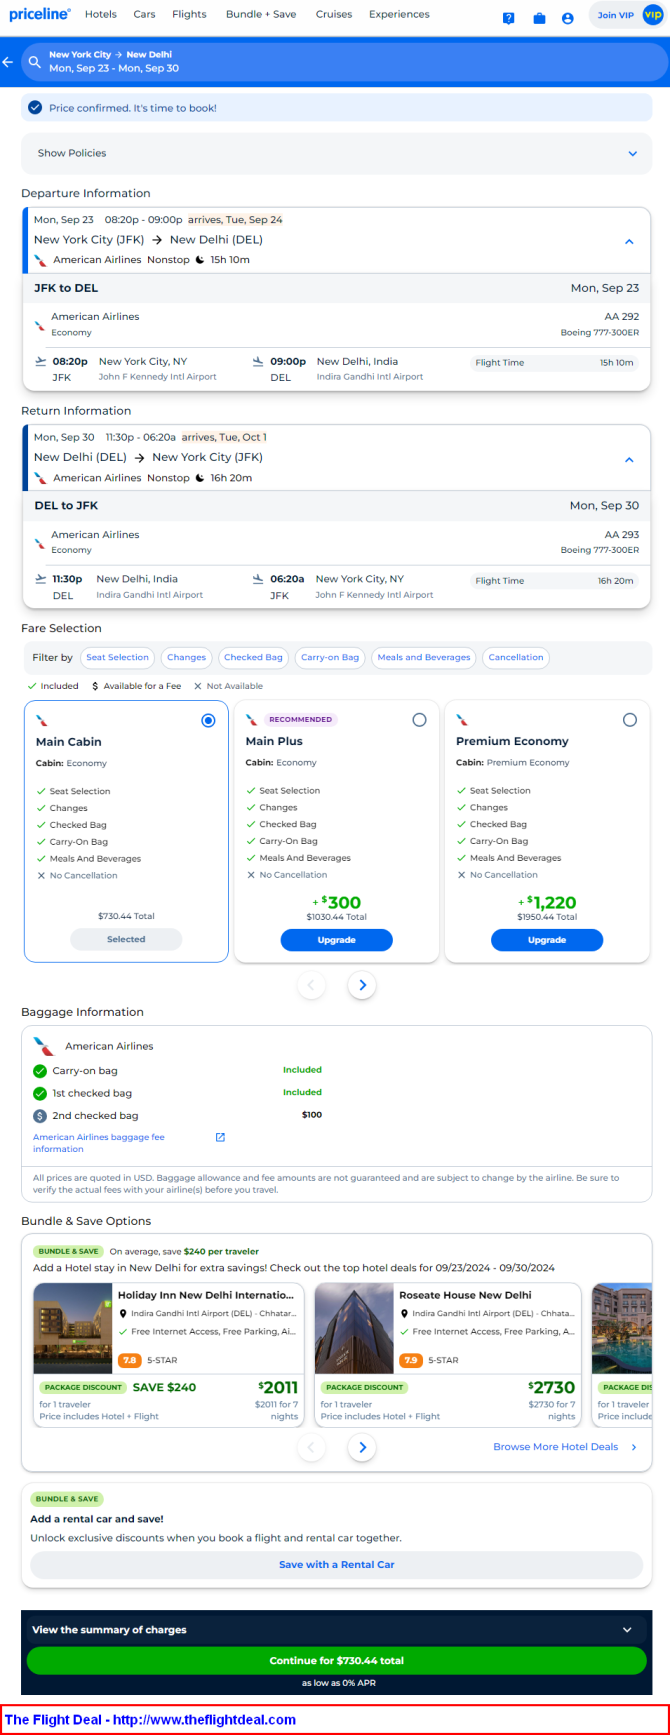Click the landing icon beside 06:20a
Viewport: 670px width, 1735px height.
(x=258, y=579)
